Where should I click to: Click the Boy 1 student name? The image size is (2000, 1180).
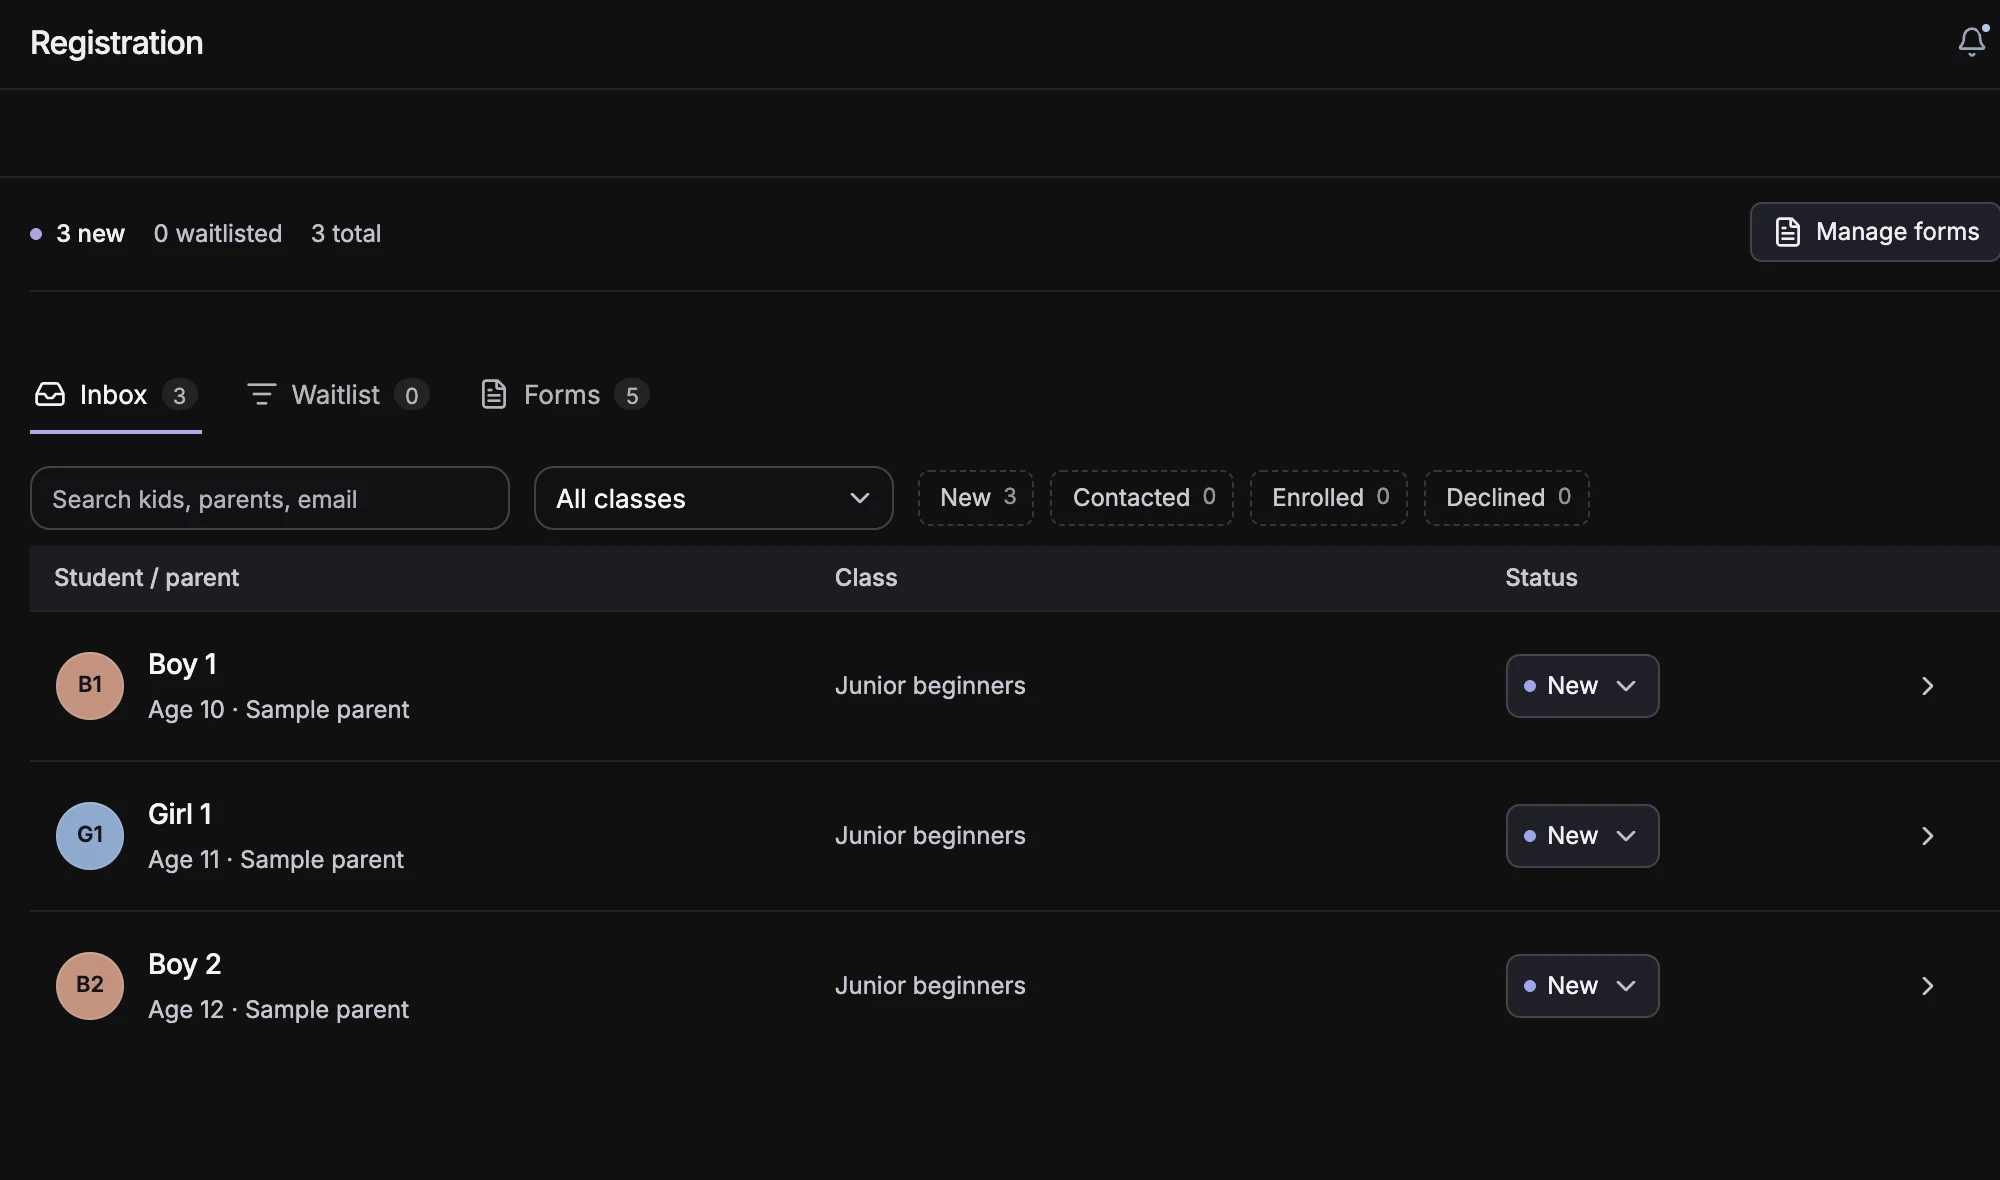point(183,664)
